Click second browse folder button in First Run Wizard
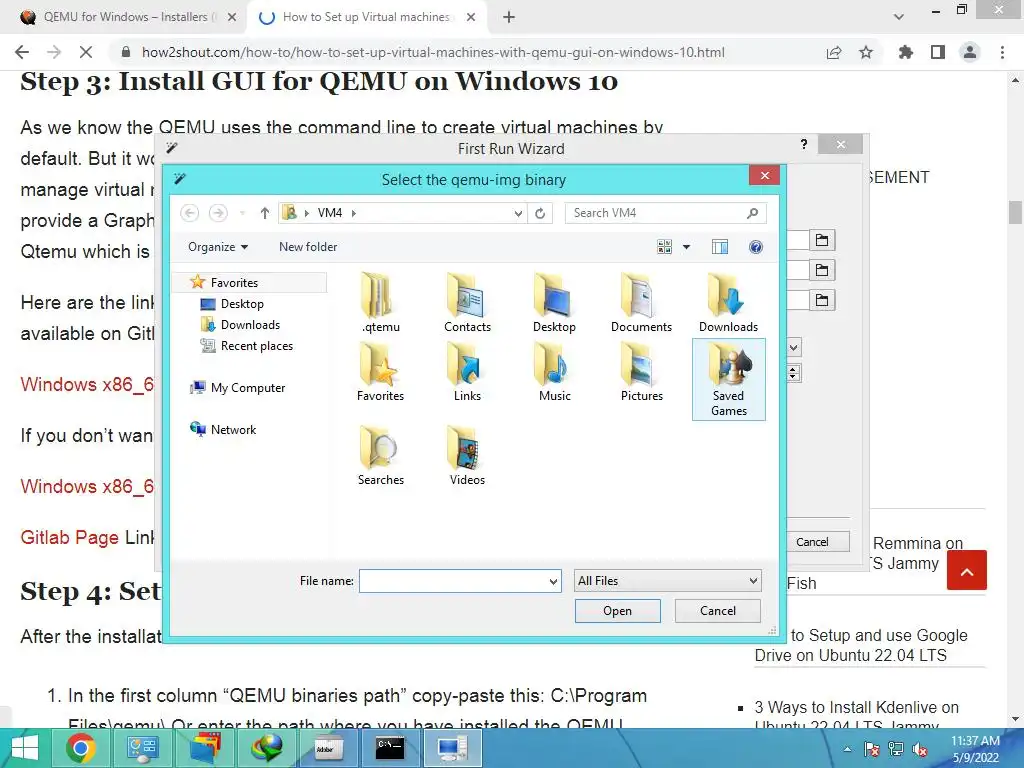The height and width of the screenshot is (768, 1024). [x=822, y=270]
